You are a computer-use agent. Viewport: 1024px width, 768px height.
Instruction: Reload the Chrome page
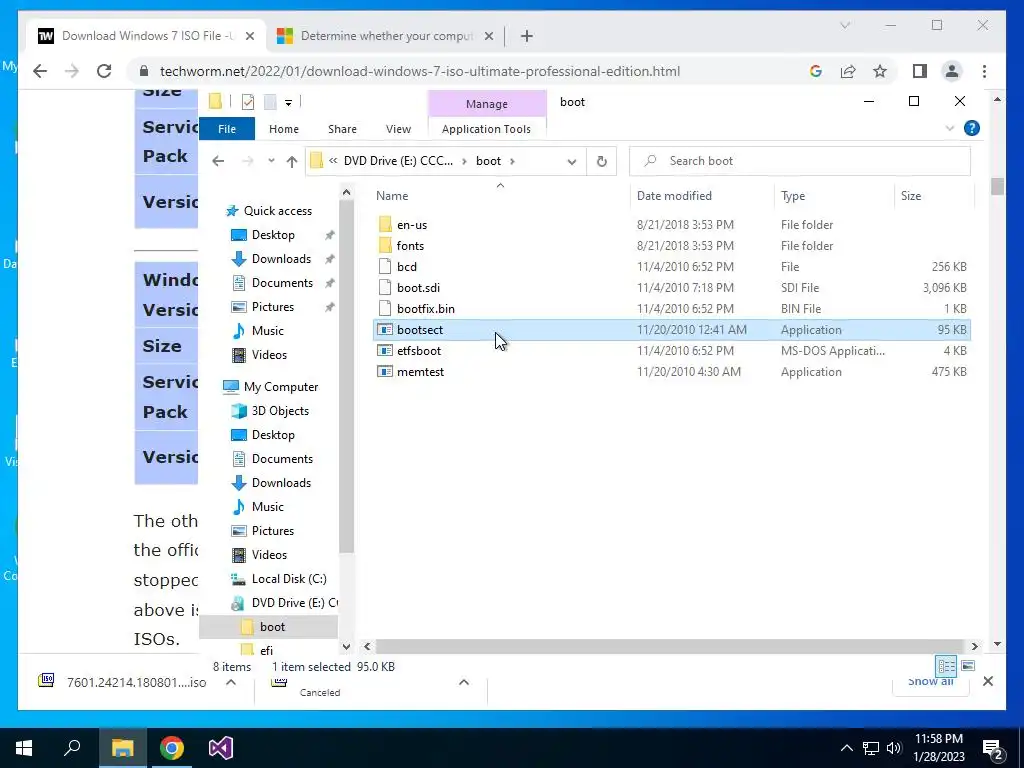[104, 71]
